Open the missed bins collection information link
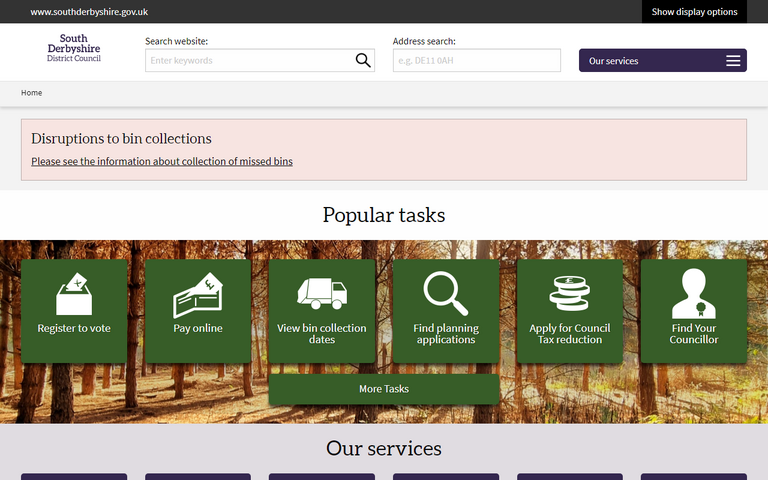This screenshot has width=768, height=480. coord(162,161)
